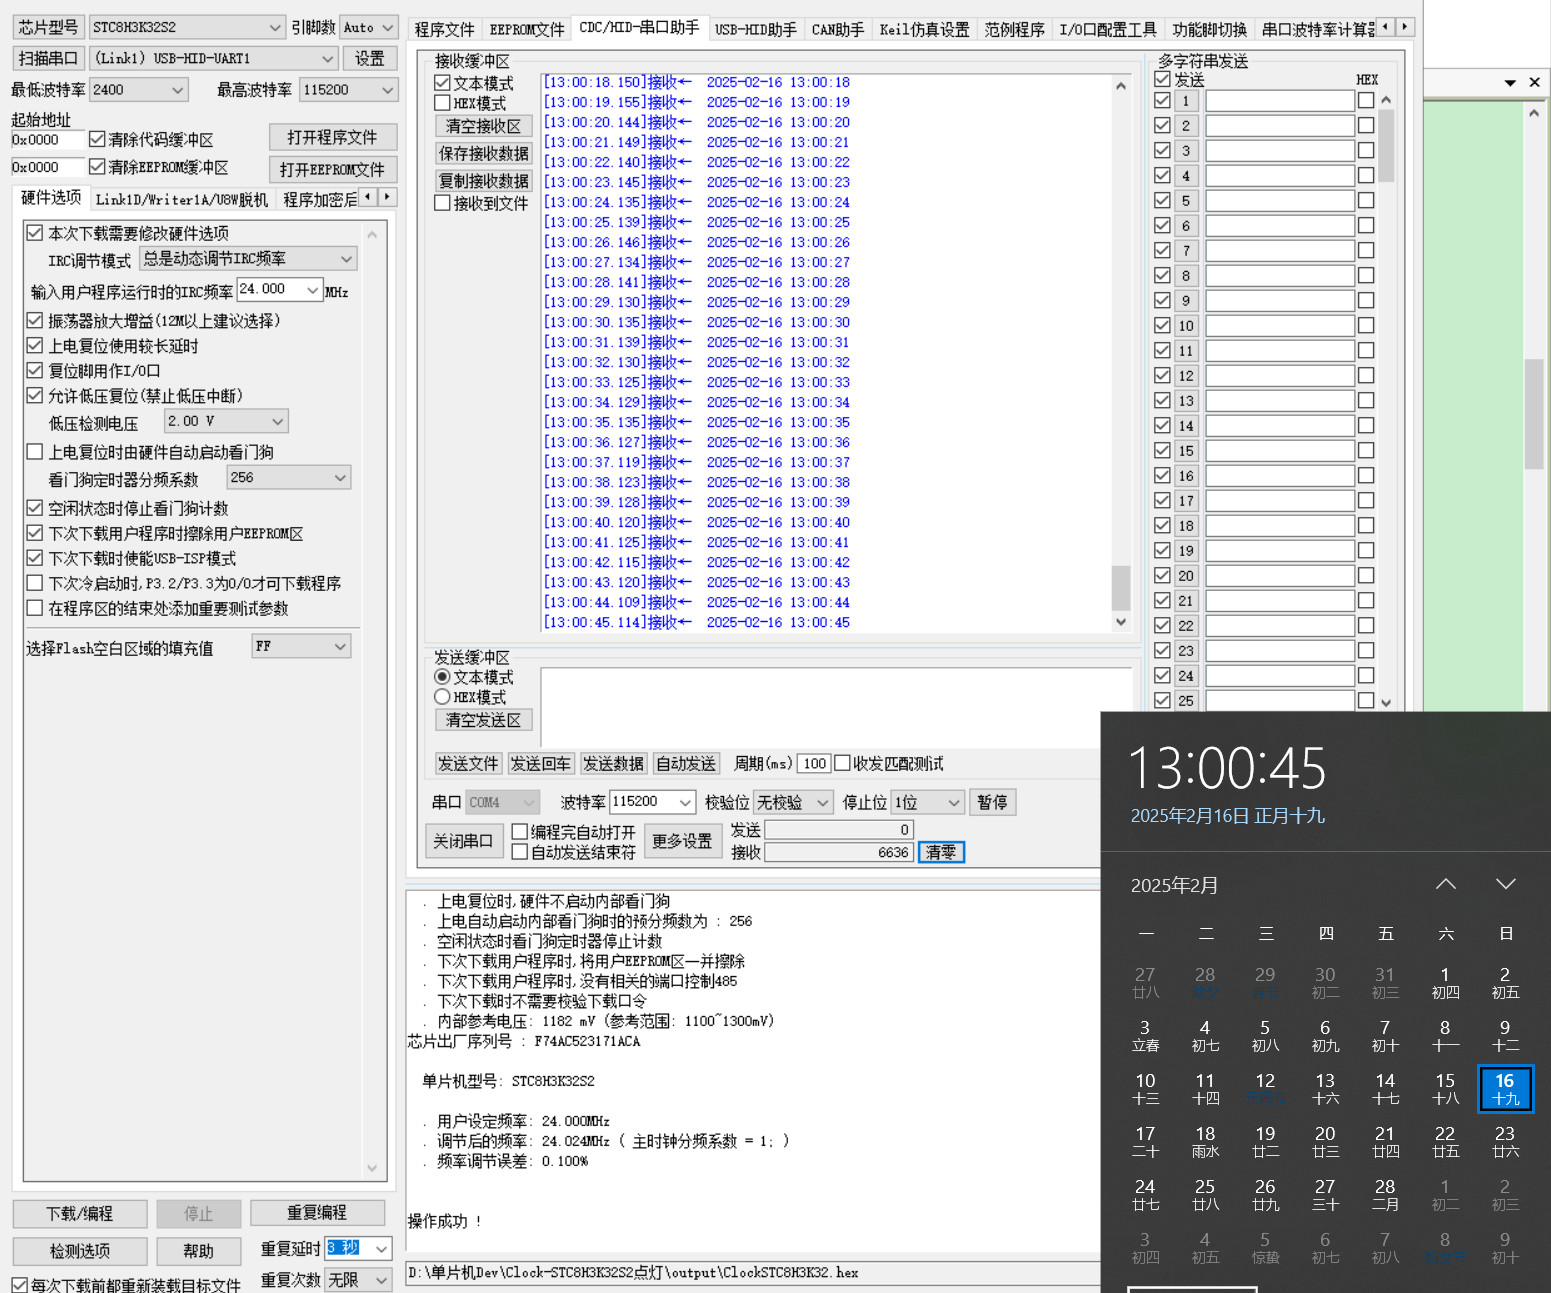Toggle 收发匹配测试 checkbox
Image resolution: width=1551 pixels, height=1293 pixels.
point(842,763)
